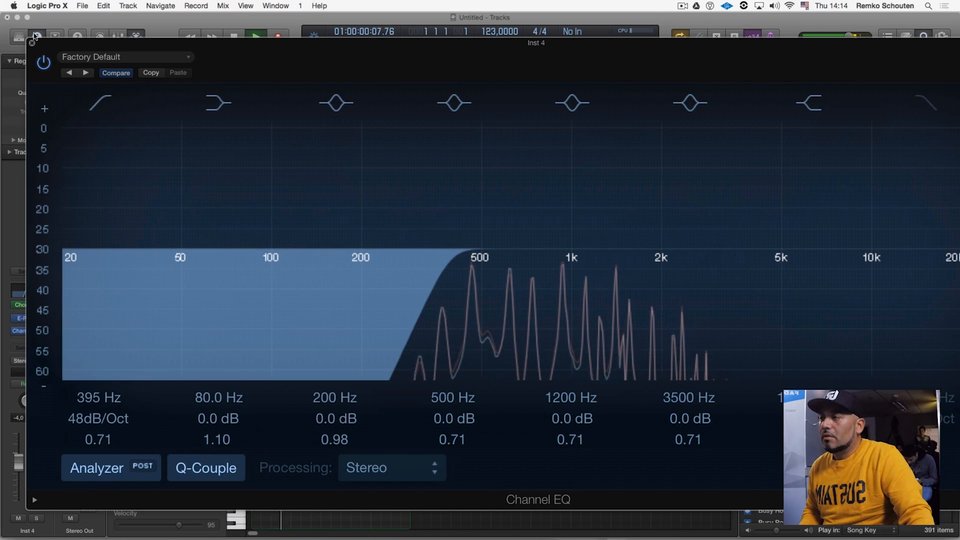The height and width of the screenshot is (540, 960).
Task: Click the 0.0 dB gain under 1200 Hz
Action: [572, 419]
